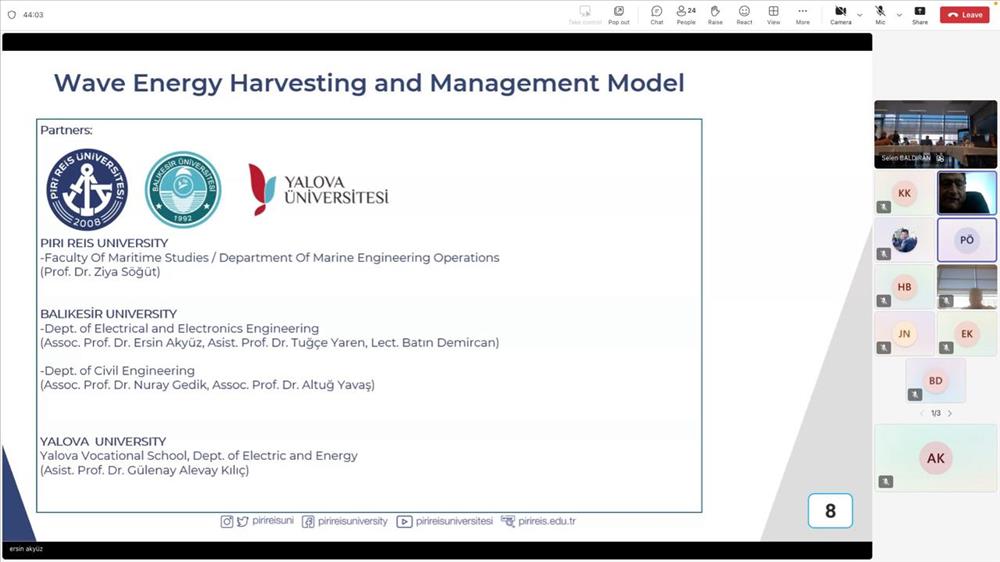This screenshot has width=1000, height=562.
Task: Pop out the shared content
Action: pyautogui.click(x=619, y=15)
